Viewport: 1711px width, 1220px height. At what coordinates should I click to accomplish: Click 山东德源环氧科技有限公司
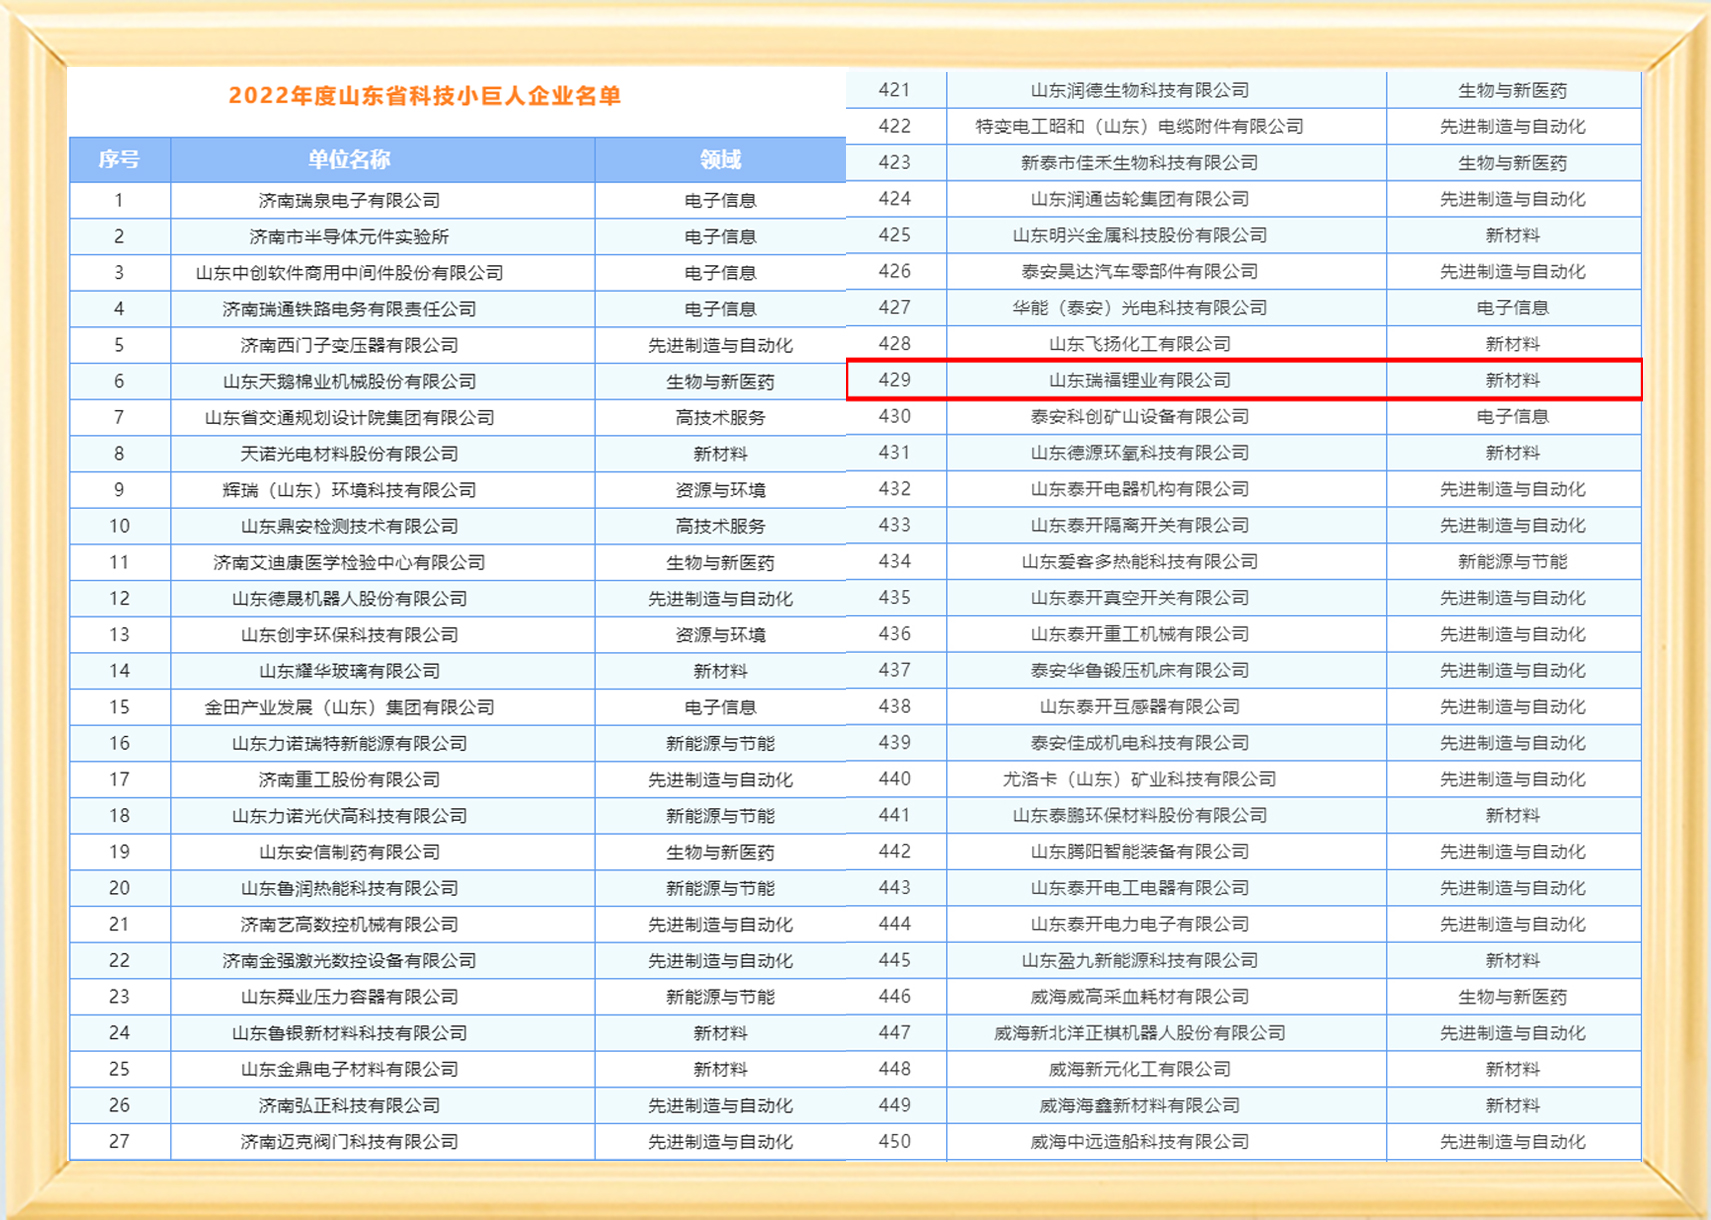pyautogui.click(x=1139, y=452)
